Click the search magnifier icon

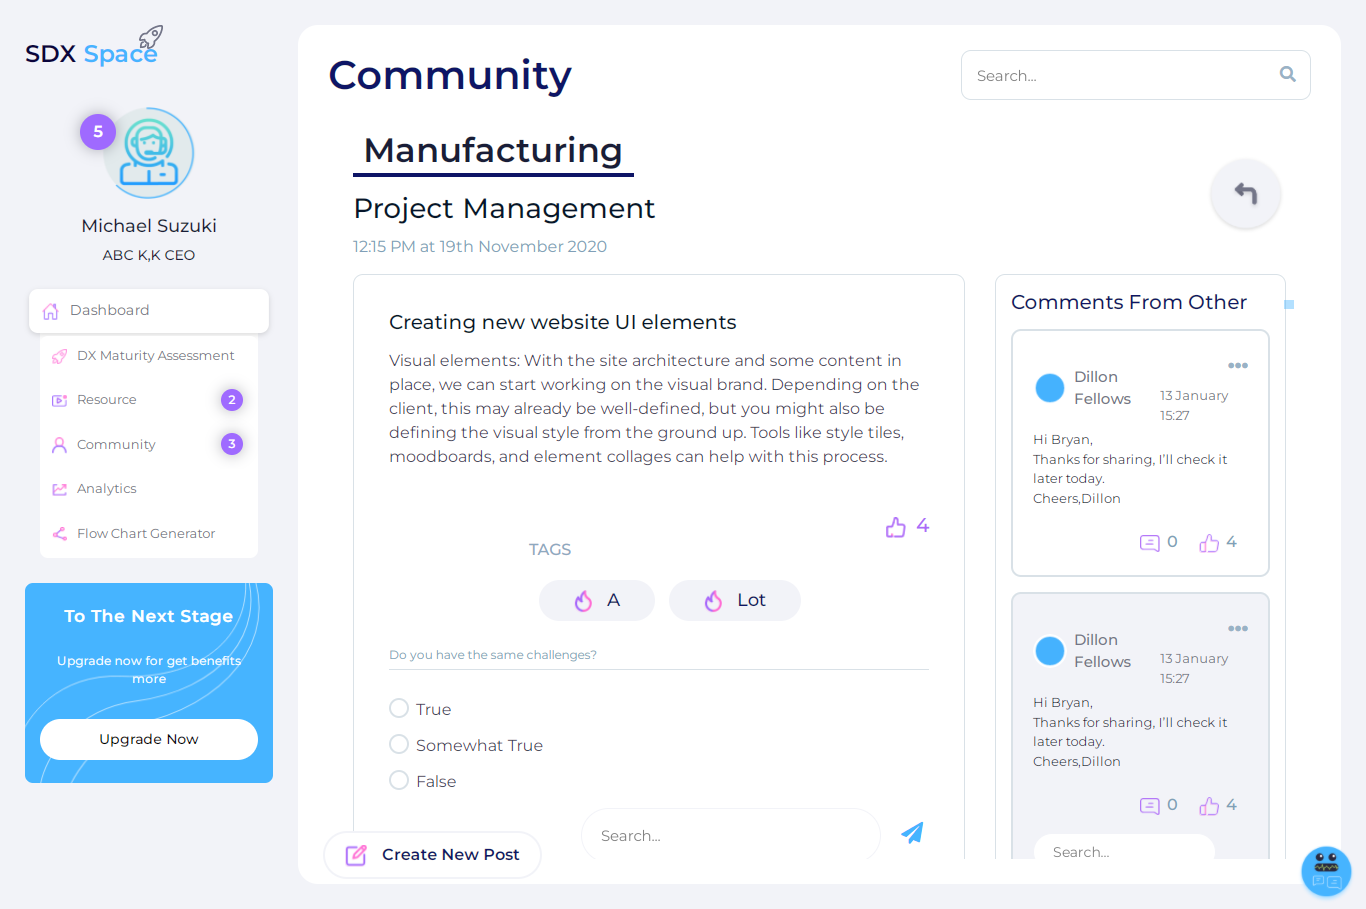pyautogui.click(x=1288, y=74)
